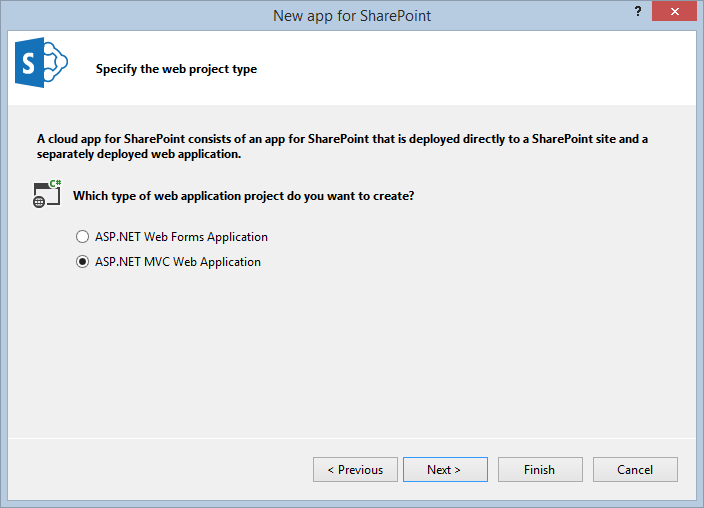Click the cloud app for SharePoint description text
This screenshot has width=704, height=508.
(342, 146)
